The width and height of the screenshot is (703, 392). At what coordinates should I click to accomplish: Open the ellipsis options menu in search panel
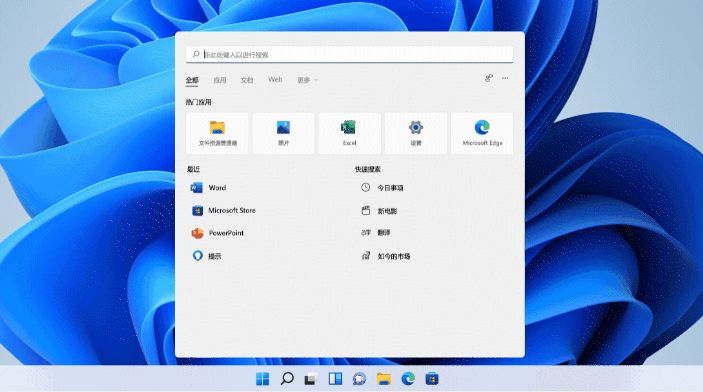tap(505, 78)
